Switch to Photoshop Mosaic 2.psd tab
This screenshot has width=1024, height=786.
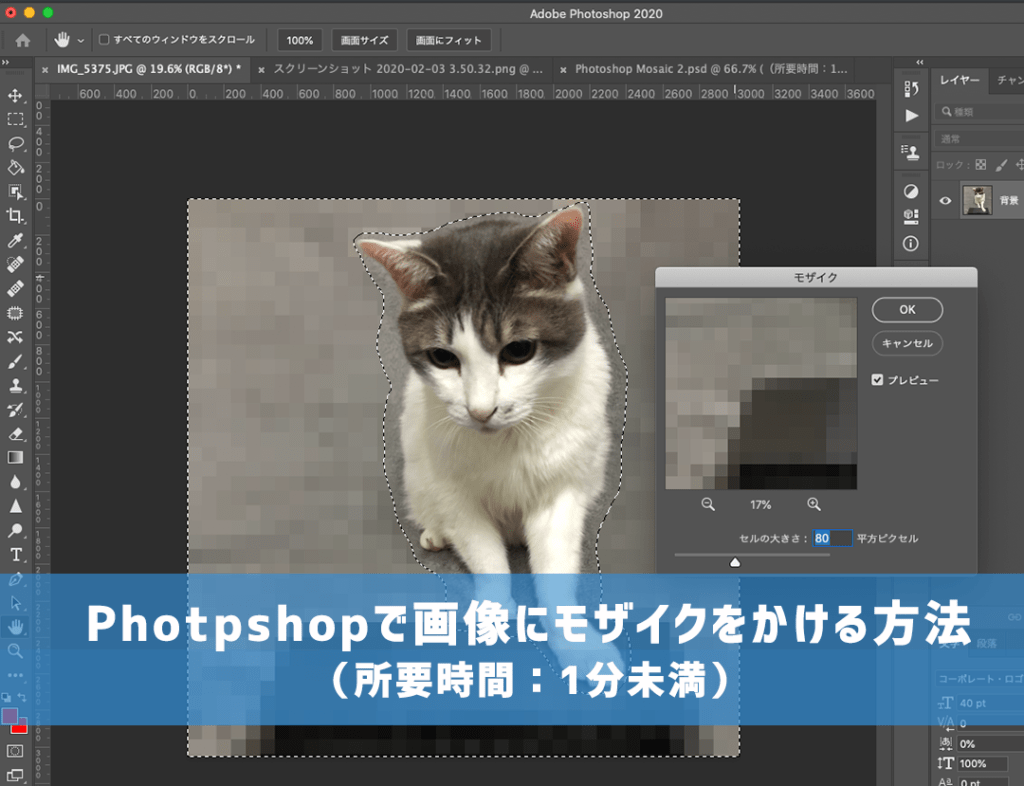click(x=711, y=69)
